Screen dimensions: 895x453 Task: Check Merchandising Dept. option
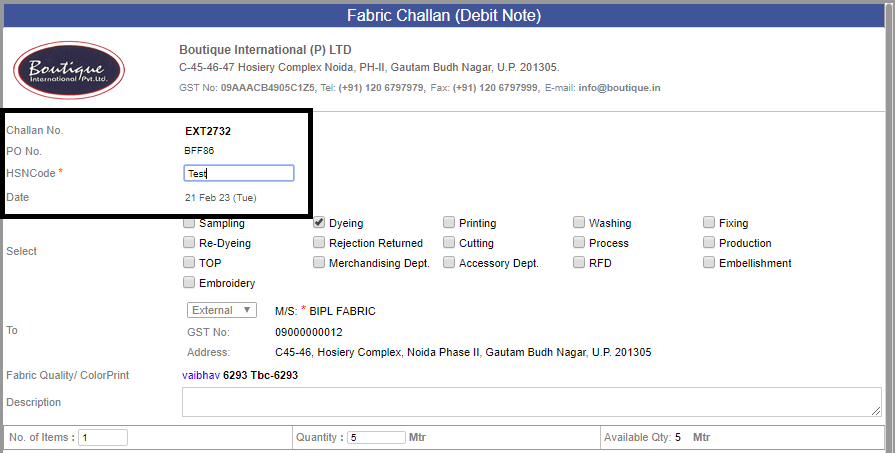[x=319, y=262]
